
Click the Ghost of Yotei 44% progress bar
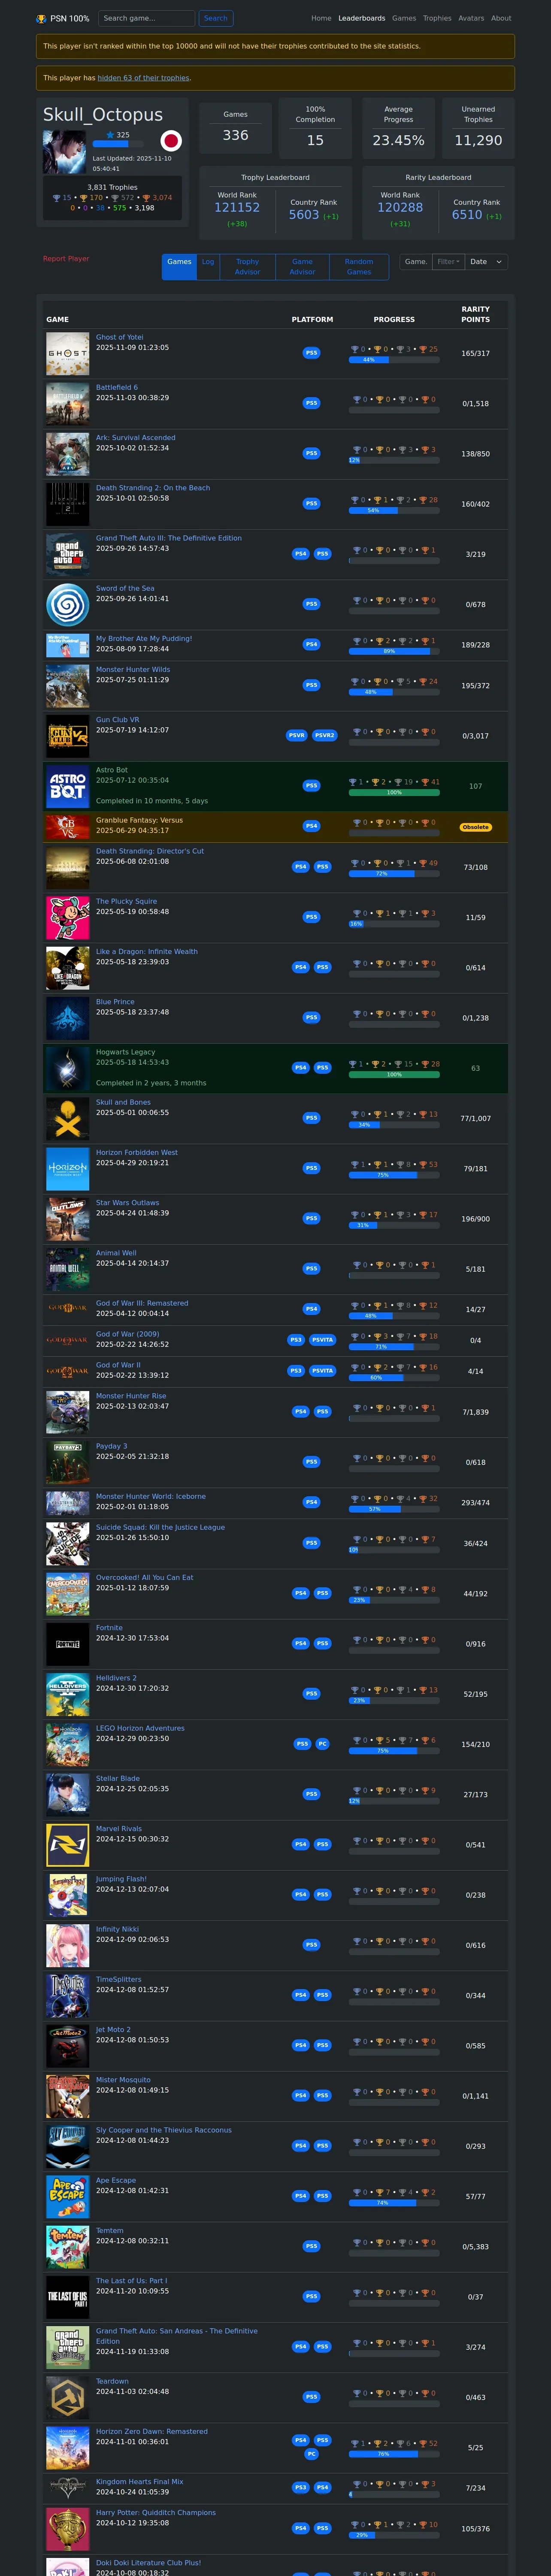394,360
